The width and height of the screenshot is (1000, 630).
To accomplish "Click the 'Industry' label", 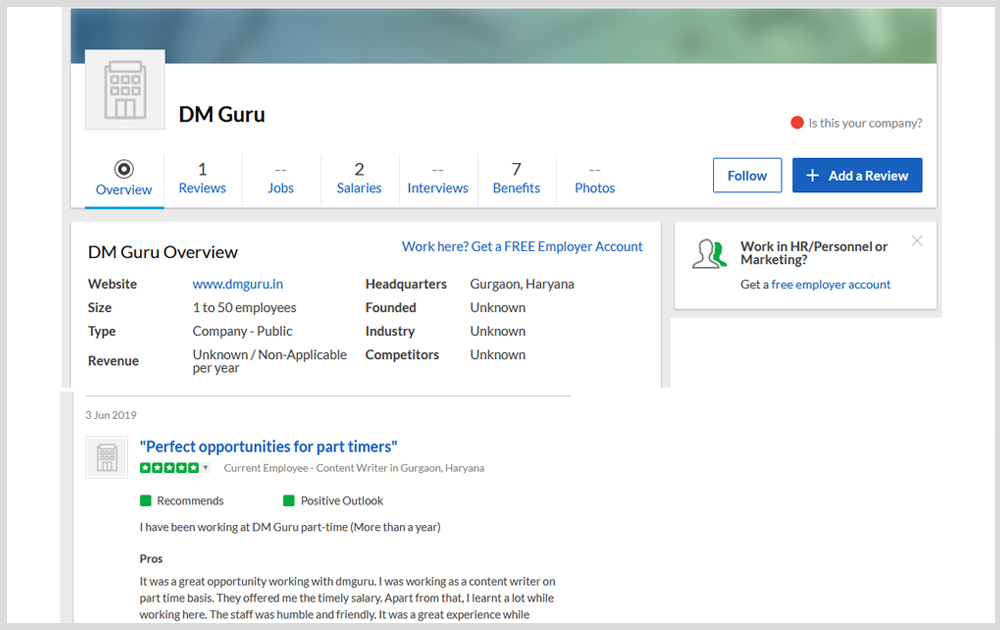I will [x=390, y=332].
